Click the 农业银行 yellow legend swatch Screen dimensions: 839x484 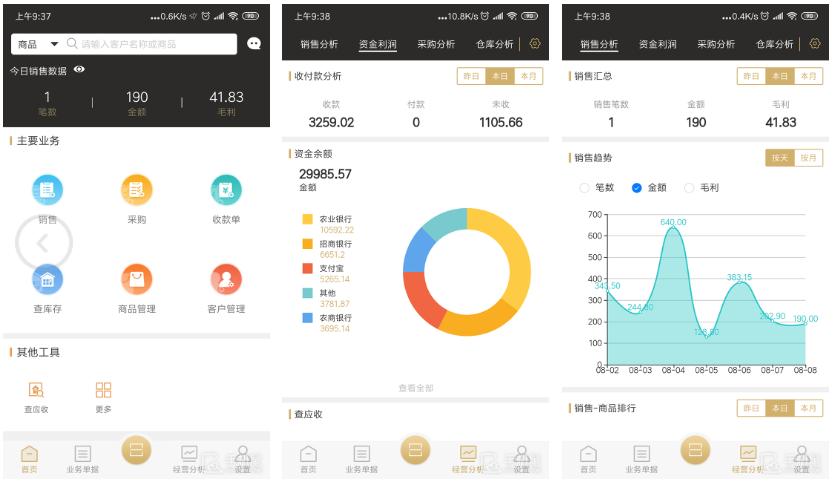pos(308,219)
